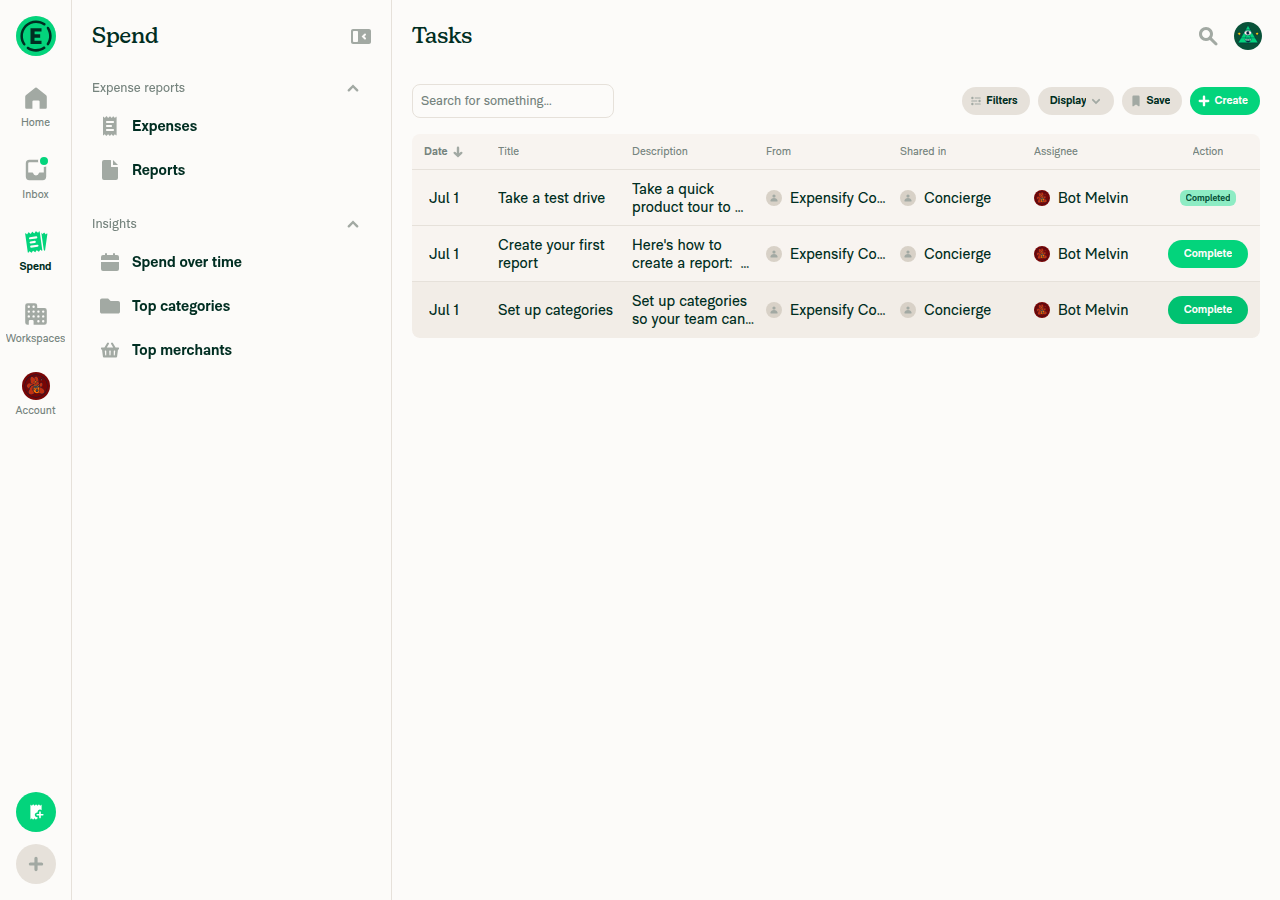
Task: Open the Expenses menu item
Action: 231,126
